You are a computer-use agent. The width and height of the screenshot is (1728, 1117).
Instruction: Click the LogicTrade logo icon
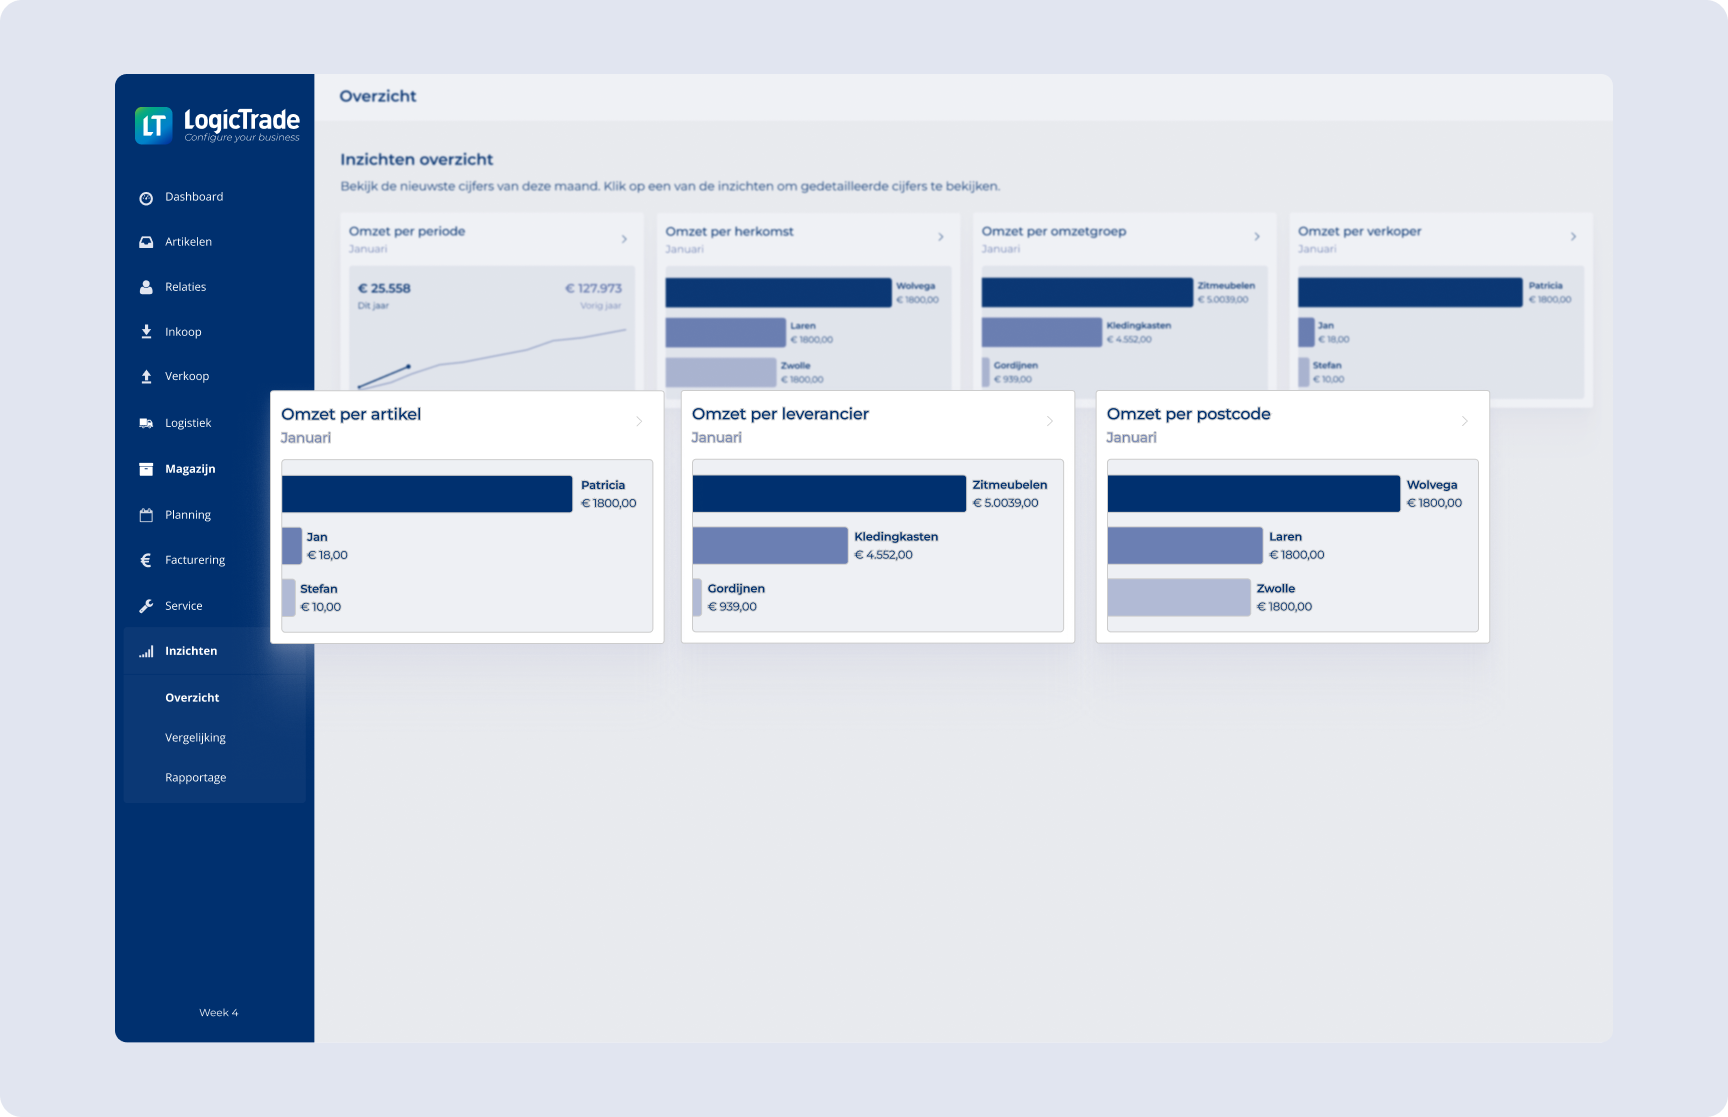coord(153,126)
